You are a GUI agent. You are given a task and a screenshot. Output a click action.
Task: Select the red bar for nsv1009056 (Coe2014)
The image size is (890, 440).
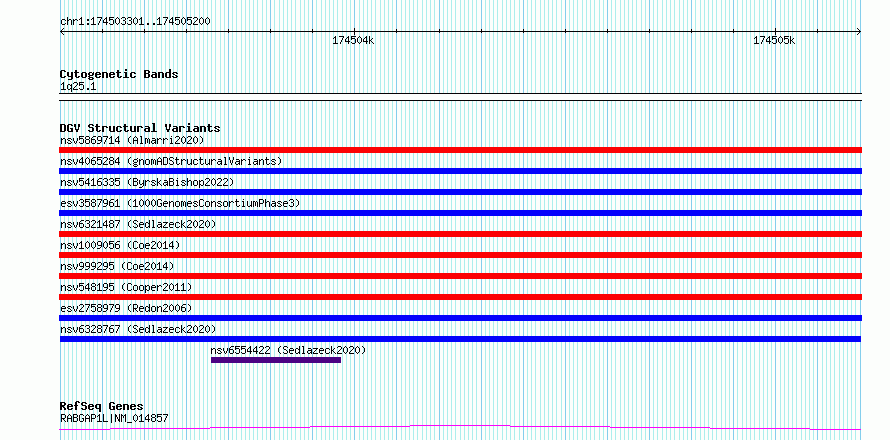coord(460,255)
